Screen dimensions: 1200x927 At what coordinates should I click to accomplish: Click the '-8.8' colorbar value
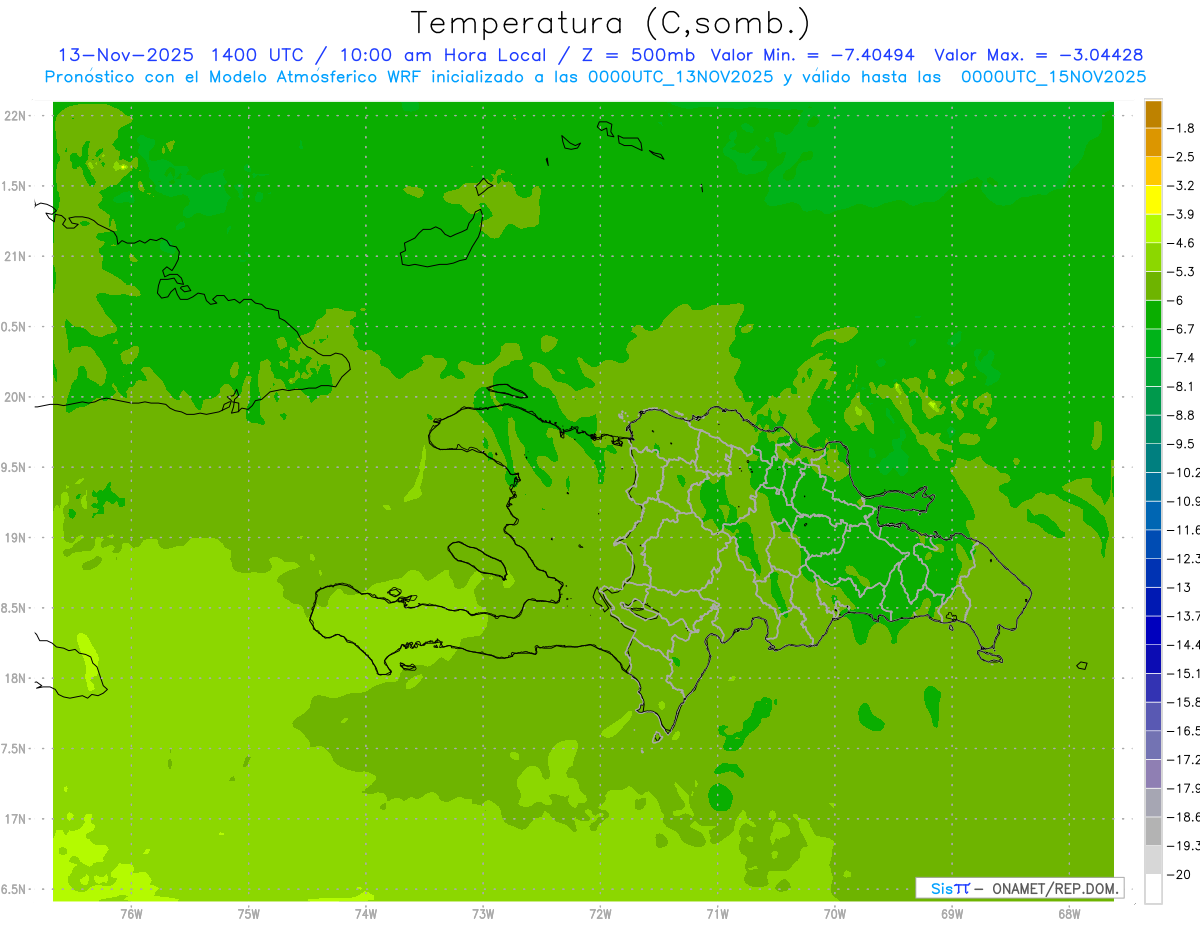[1182, 415]
